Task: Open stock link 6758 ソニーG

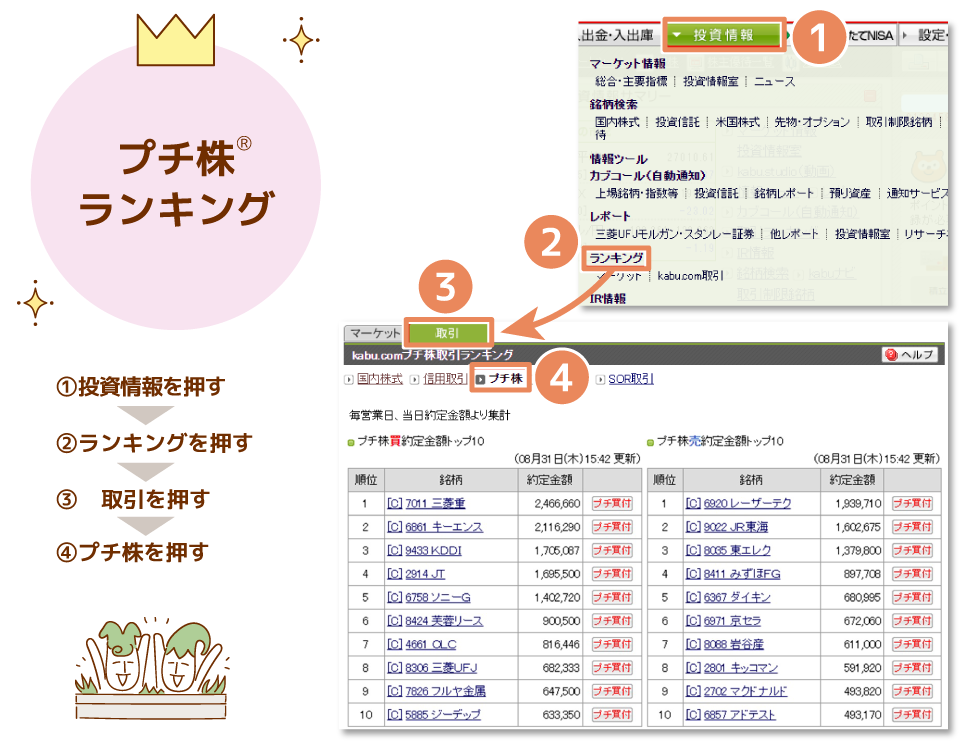Action: [x=438, y=598]
